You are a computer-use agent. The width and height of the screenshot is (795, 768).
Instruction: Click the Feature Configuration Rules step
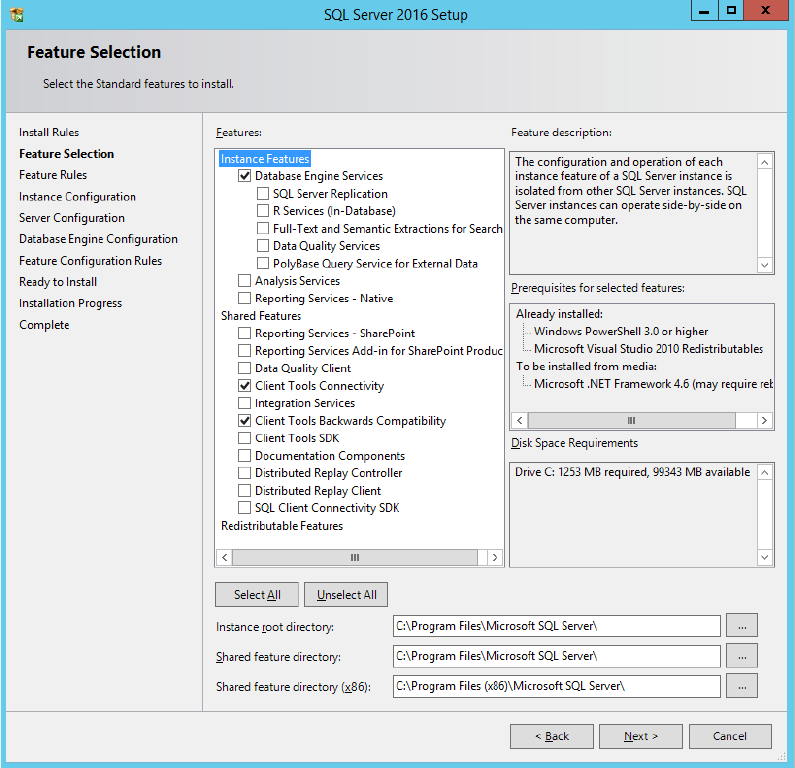pos(91,261)
